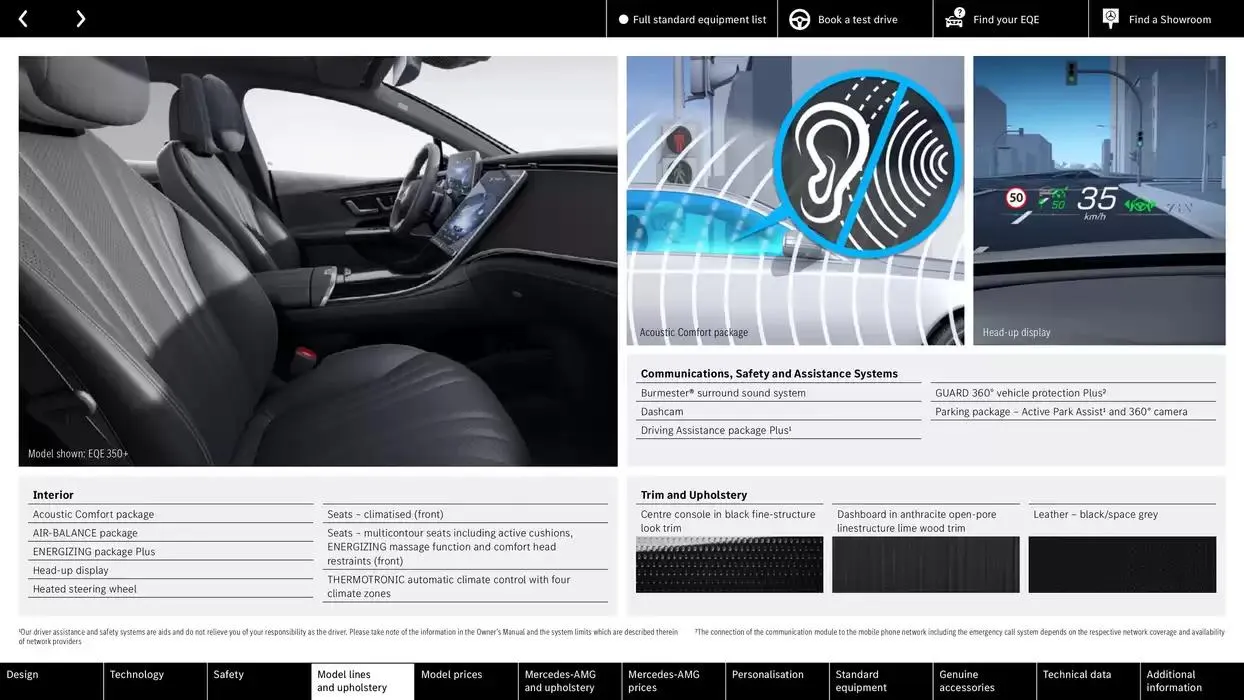
Task: Click Model shown: EQE 350+ caption
Action: click(78, 454)
